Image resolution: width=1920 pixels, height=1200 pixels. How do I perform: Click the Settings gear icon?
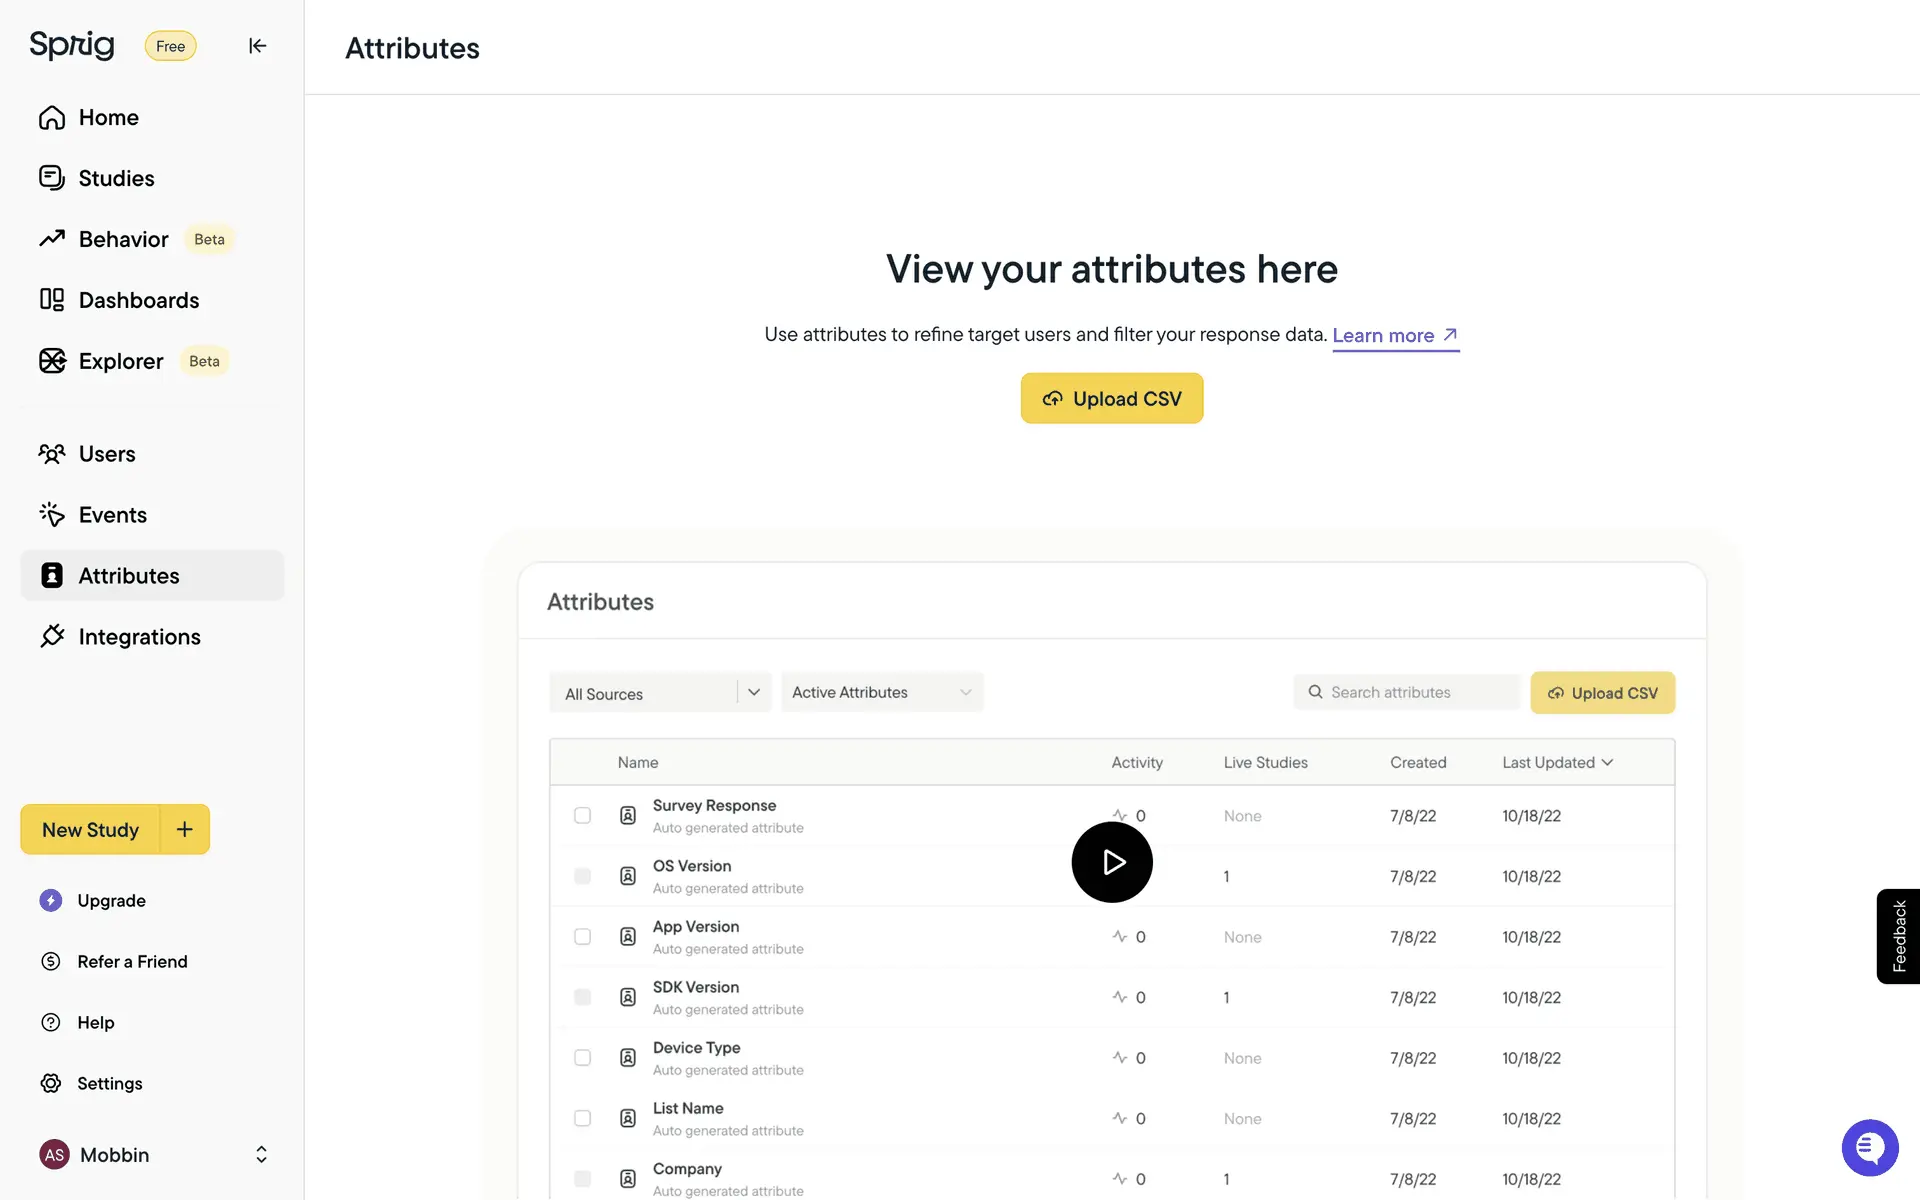point(51,1083)
